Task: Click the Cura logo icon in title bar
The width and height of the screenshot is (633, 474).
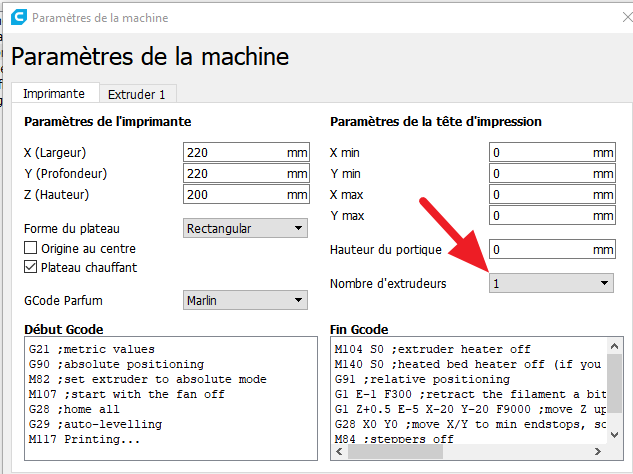Action: (x=17, y=18)
